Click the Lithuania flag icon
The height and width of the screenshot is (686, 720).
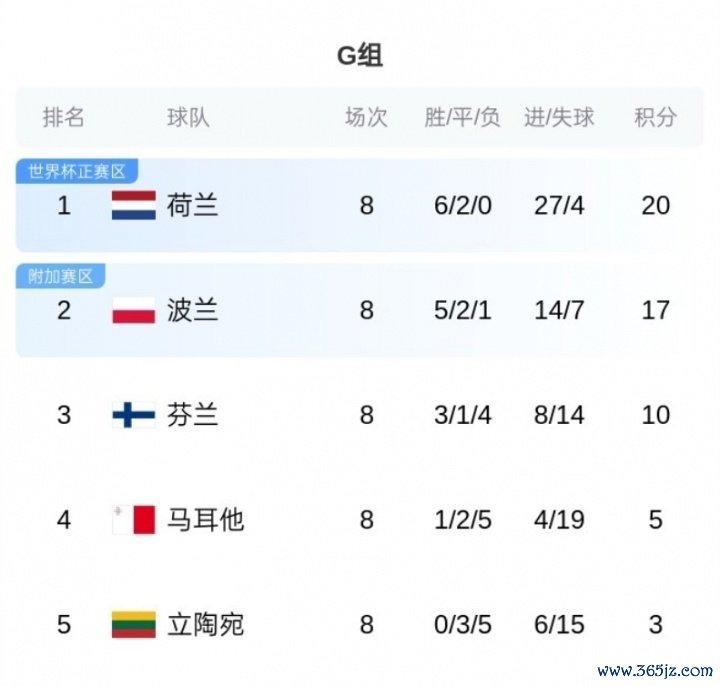(133, 624)
